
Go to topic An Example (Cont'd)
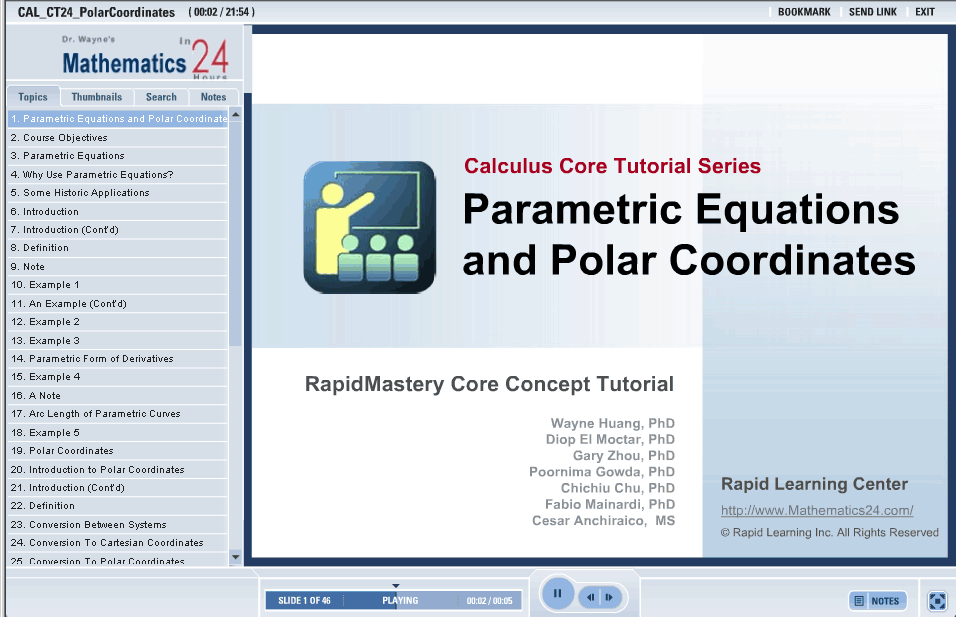tap(118, 304)
